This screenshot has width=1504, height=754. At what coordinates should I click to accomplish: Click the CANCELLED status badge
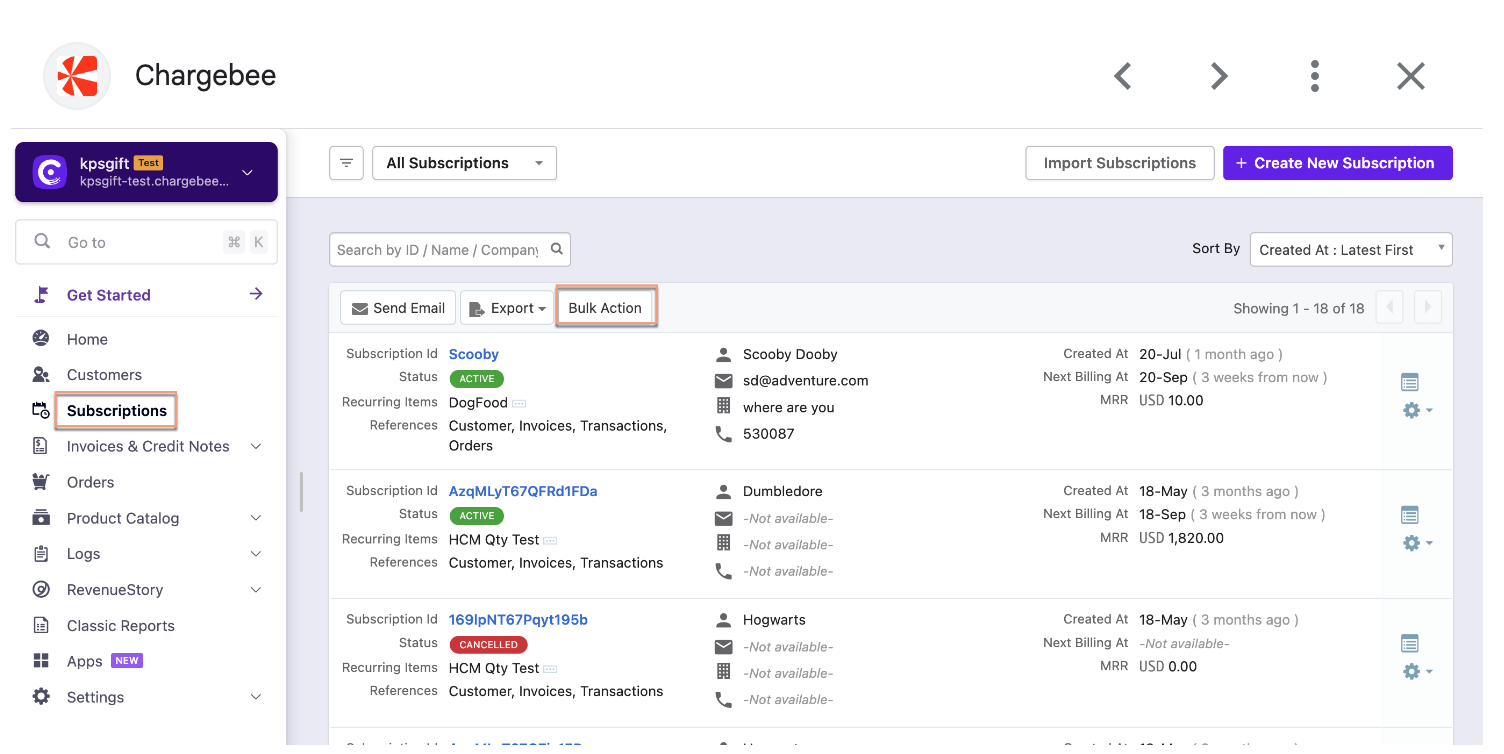tap(488, 645)
